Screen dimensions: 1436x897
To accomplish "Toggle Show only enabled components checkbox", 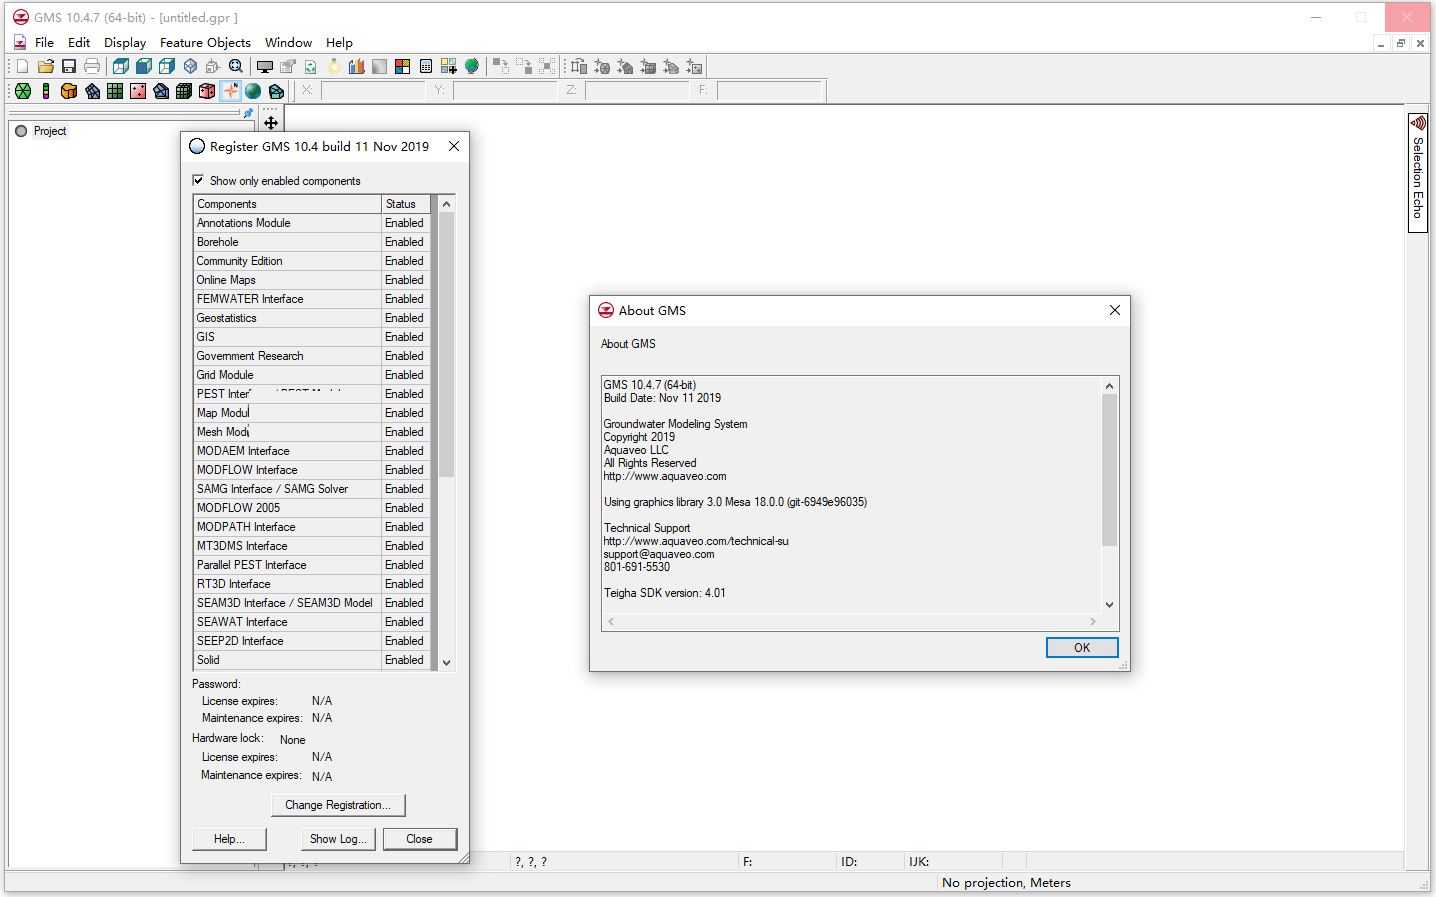I will click(x=198, y=180).
